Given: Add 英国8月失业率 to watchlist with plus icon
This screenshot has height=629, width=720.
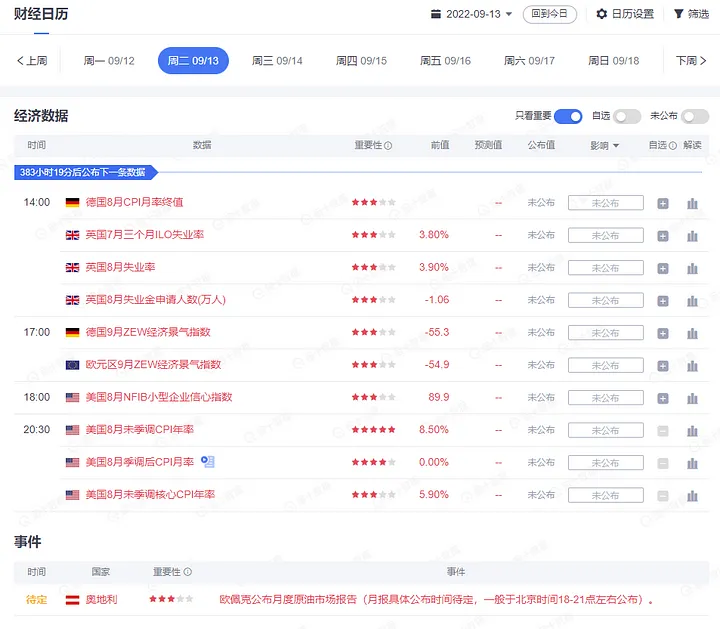Looking at the screenshot, I should pos(662,268).
